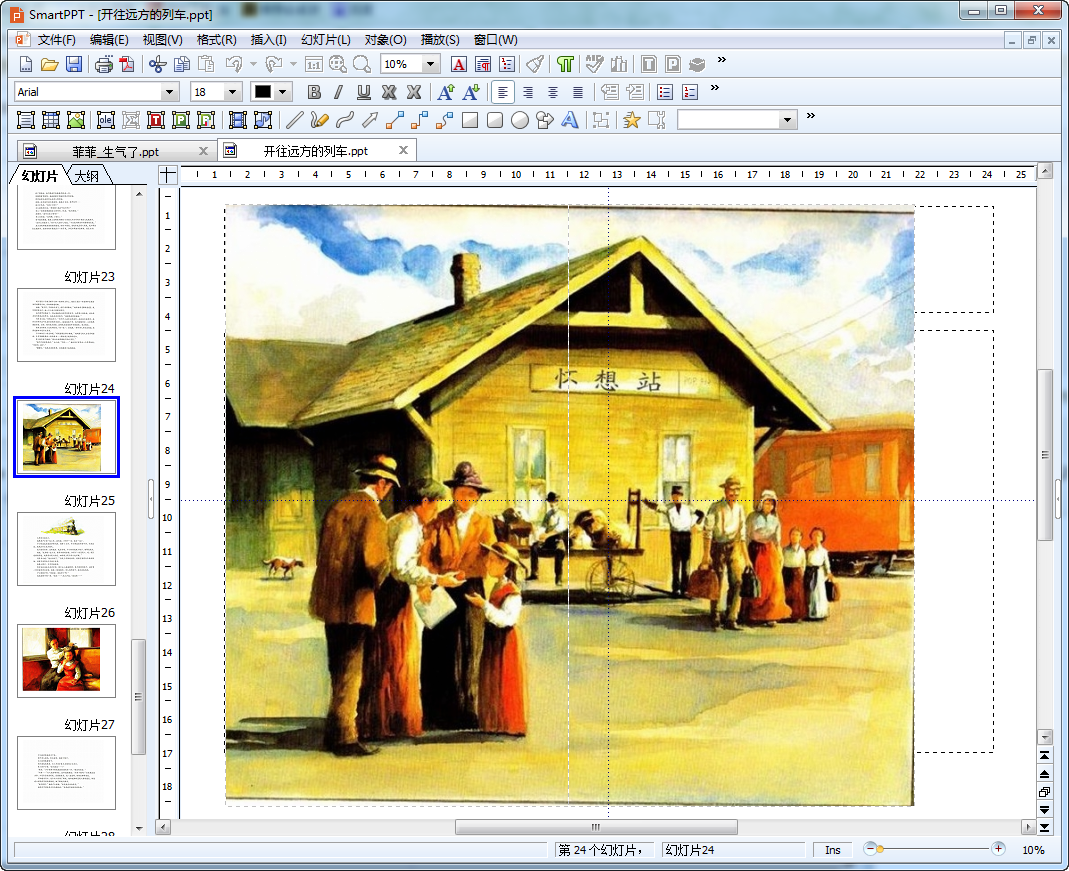This screenshot has width=1069, height=871.
Task: Open object animation with the star icon
Action: point(632,120)
